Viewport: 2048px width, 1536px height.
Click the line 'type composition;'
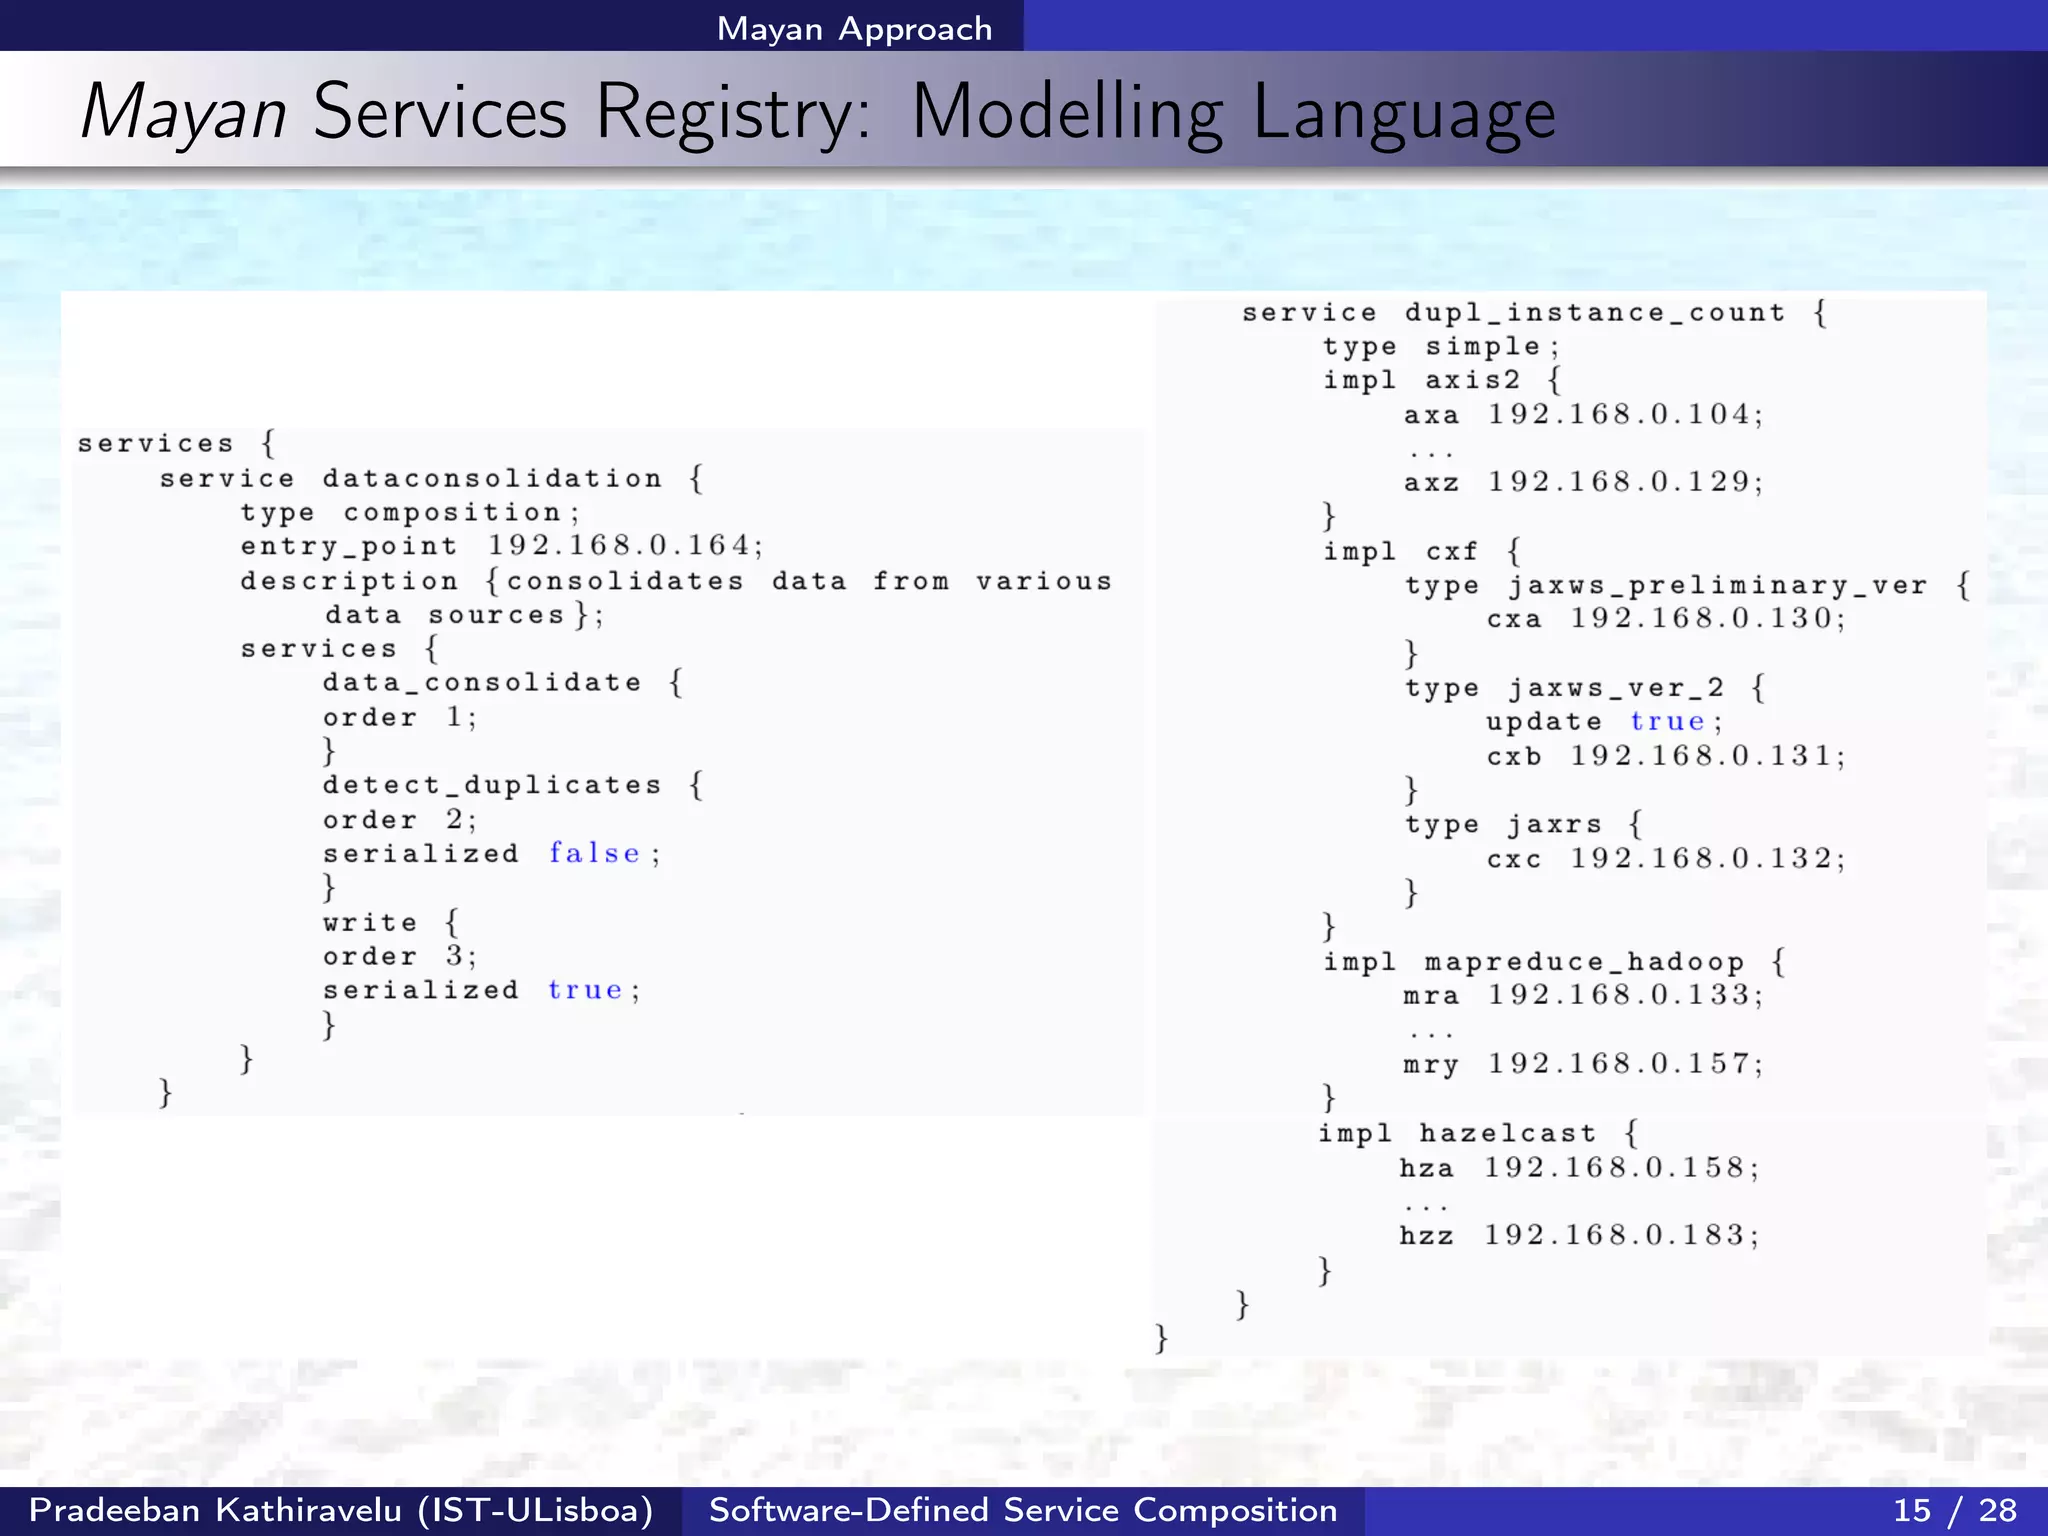(410, 513)
